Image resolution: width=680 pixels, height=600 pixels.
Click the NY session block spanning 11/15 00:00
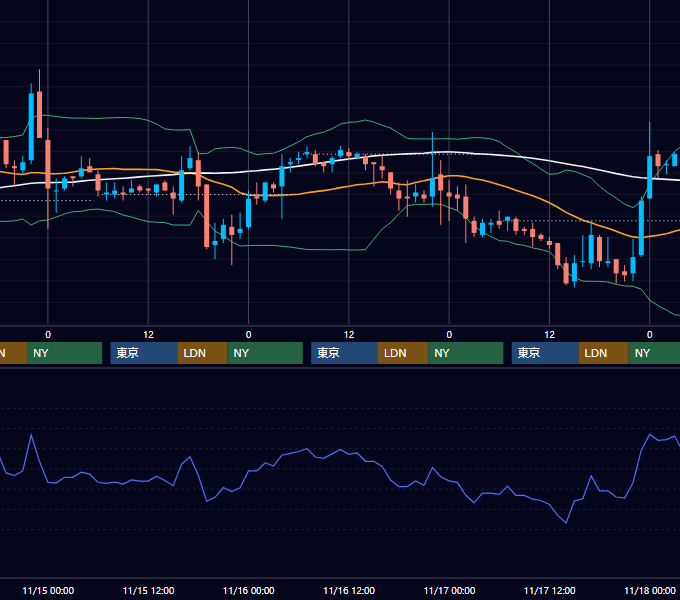(64, 353)
